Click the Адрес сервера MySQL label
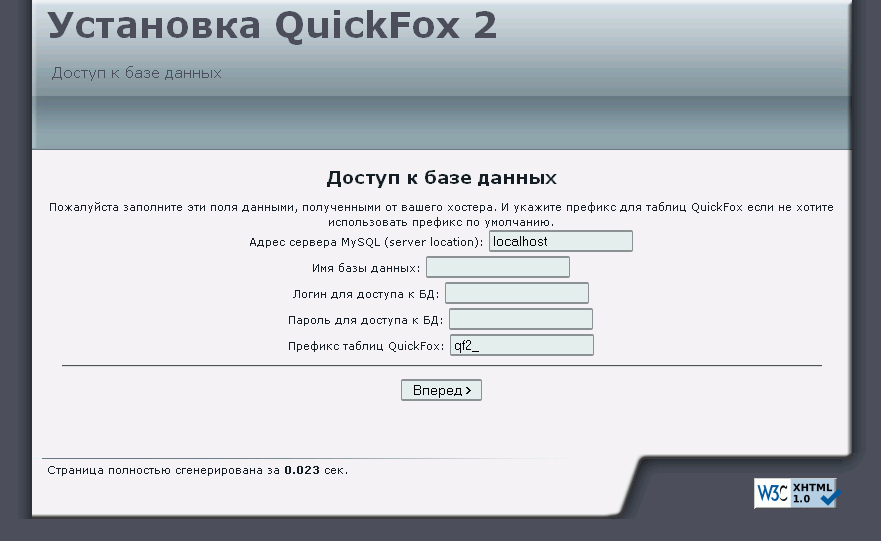881x541 pixels. click(x=366, y=242)
